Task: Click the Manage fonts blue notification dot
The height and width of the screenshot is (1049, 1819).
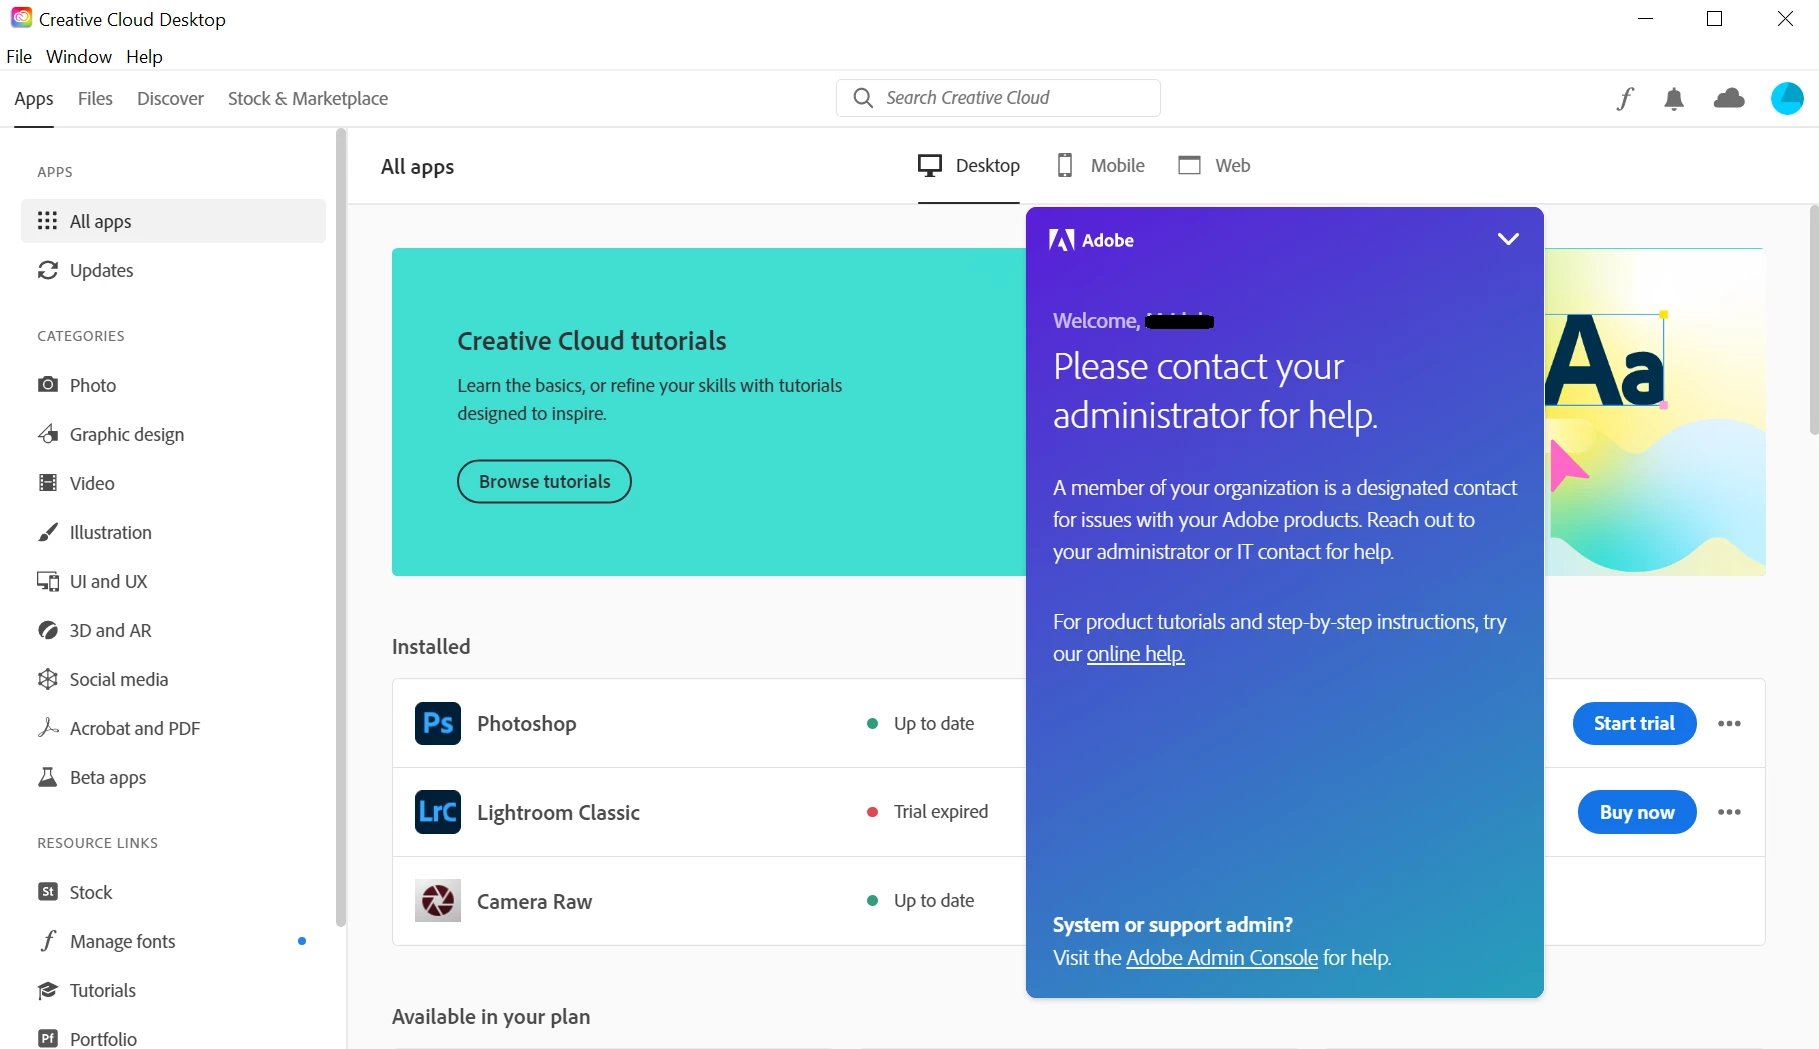Action: (302, 941)
